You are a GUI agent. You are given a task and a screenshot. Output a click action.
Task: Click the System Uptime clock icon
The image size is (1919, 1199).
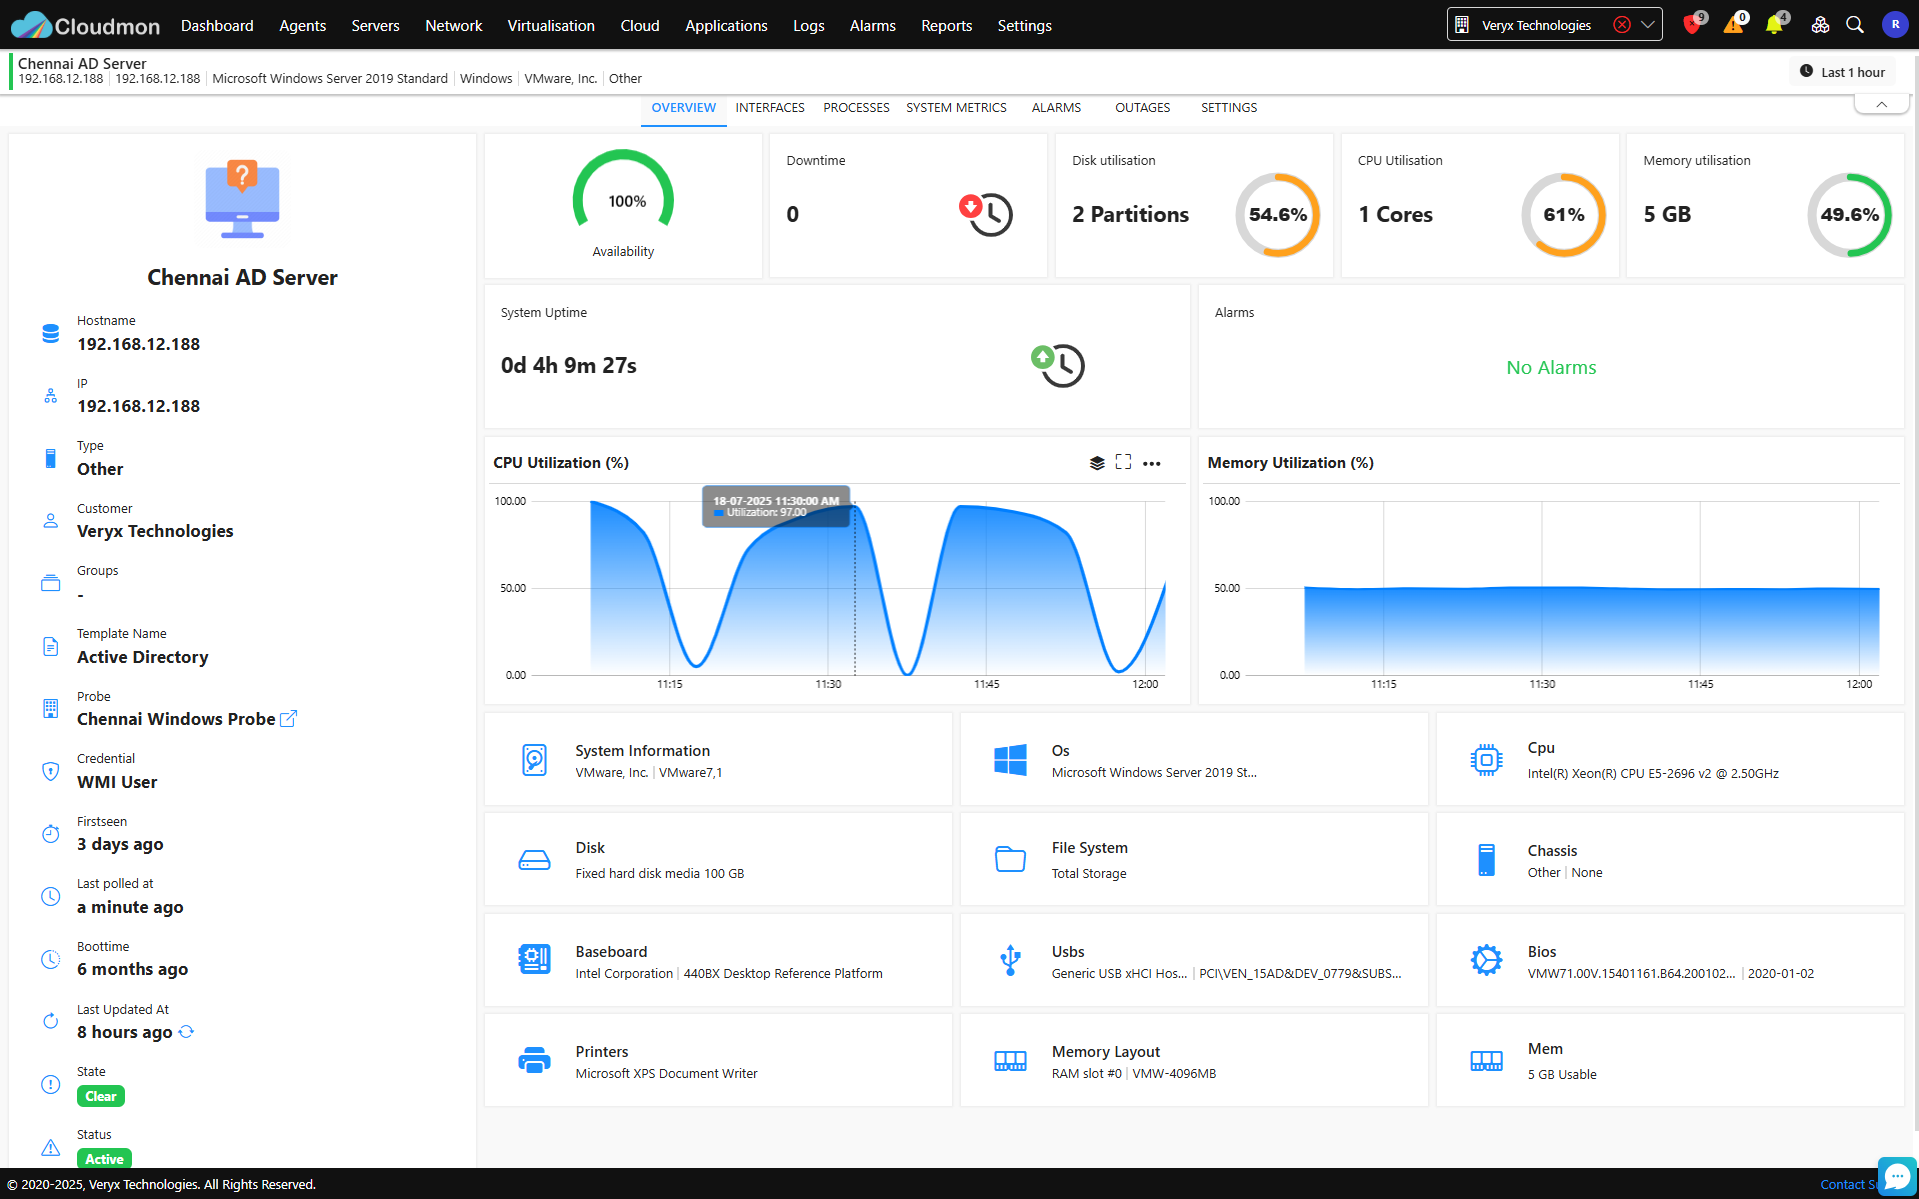pos(1058,365)
